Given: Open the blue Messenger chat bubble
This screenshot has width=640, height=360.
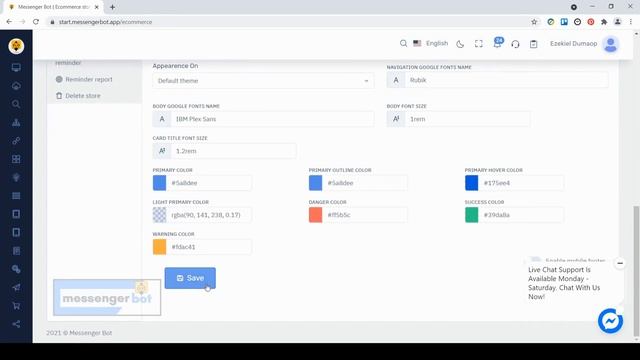Looking at the screenshot, I should click(x=610, y=321).
